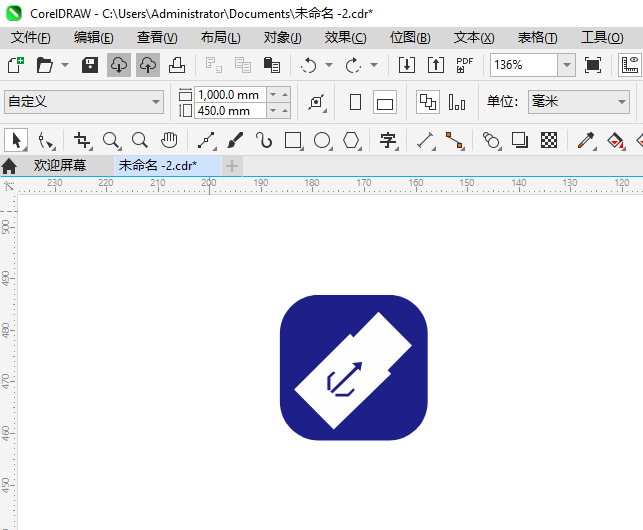This screenshot has width=643, height=530.
Task: Add a new document tab with plus
Action: click(x=232, y=166)
